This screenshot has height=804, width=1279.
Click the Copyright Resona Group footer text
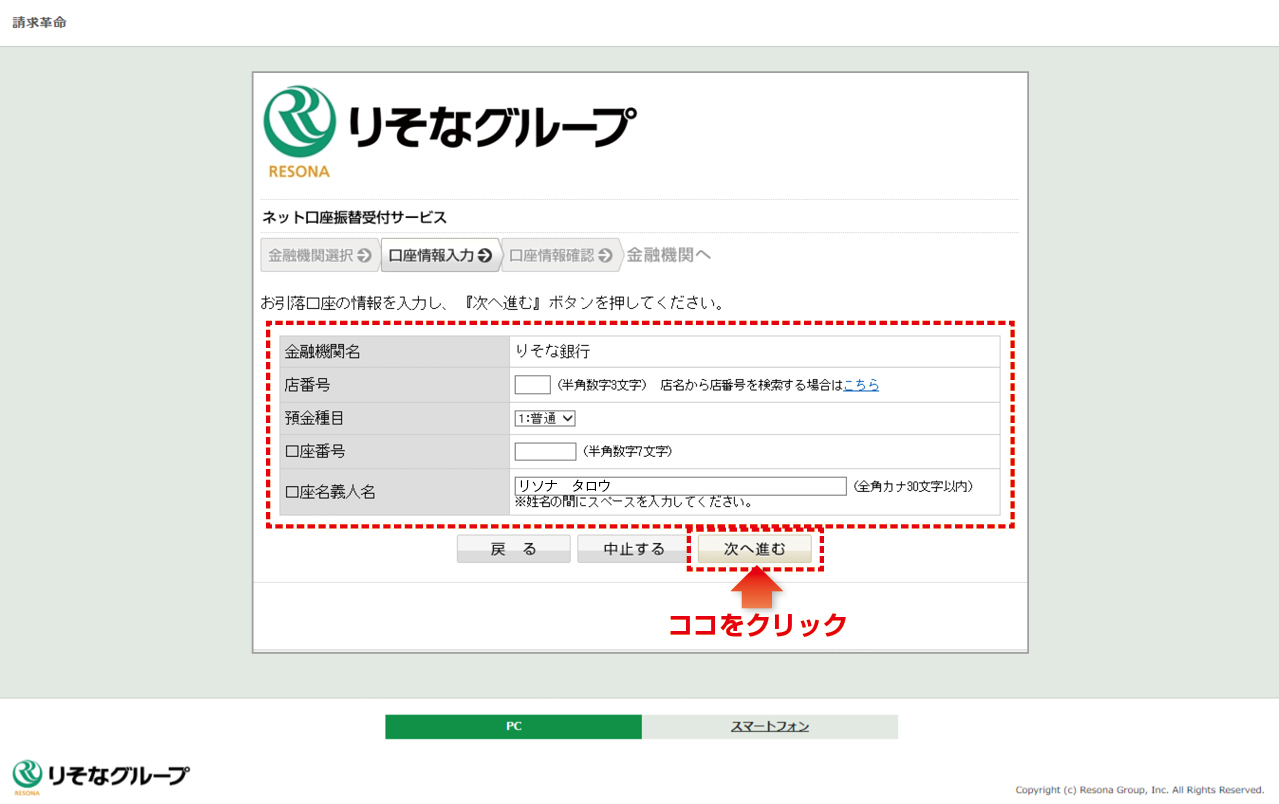tap(1140, 790)
